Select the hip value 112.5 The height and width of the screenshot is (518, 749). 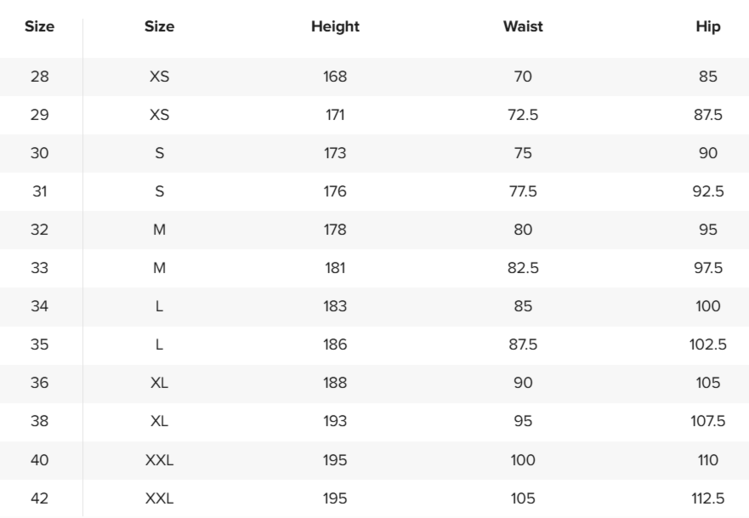click(708, 498)
